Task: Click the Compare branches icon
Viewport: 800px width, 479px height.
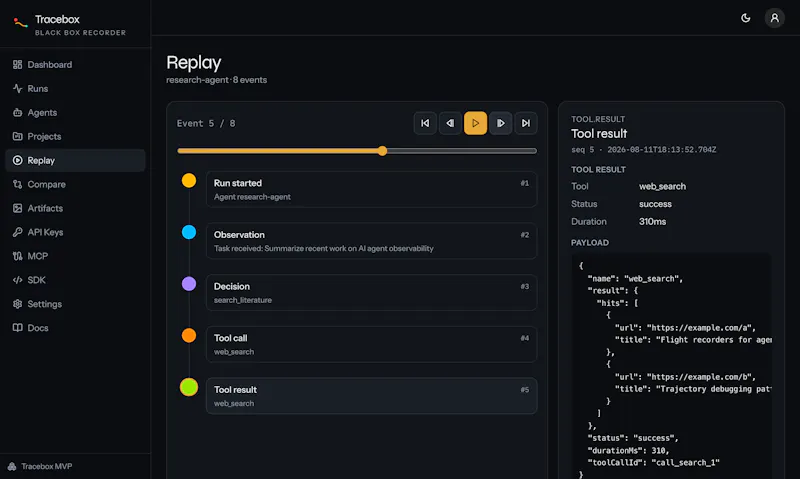Action: pos(17,184)
